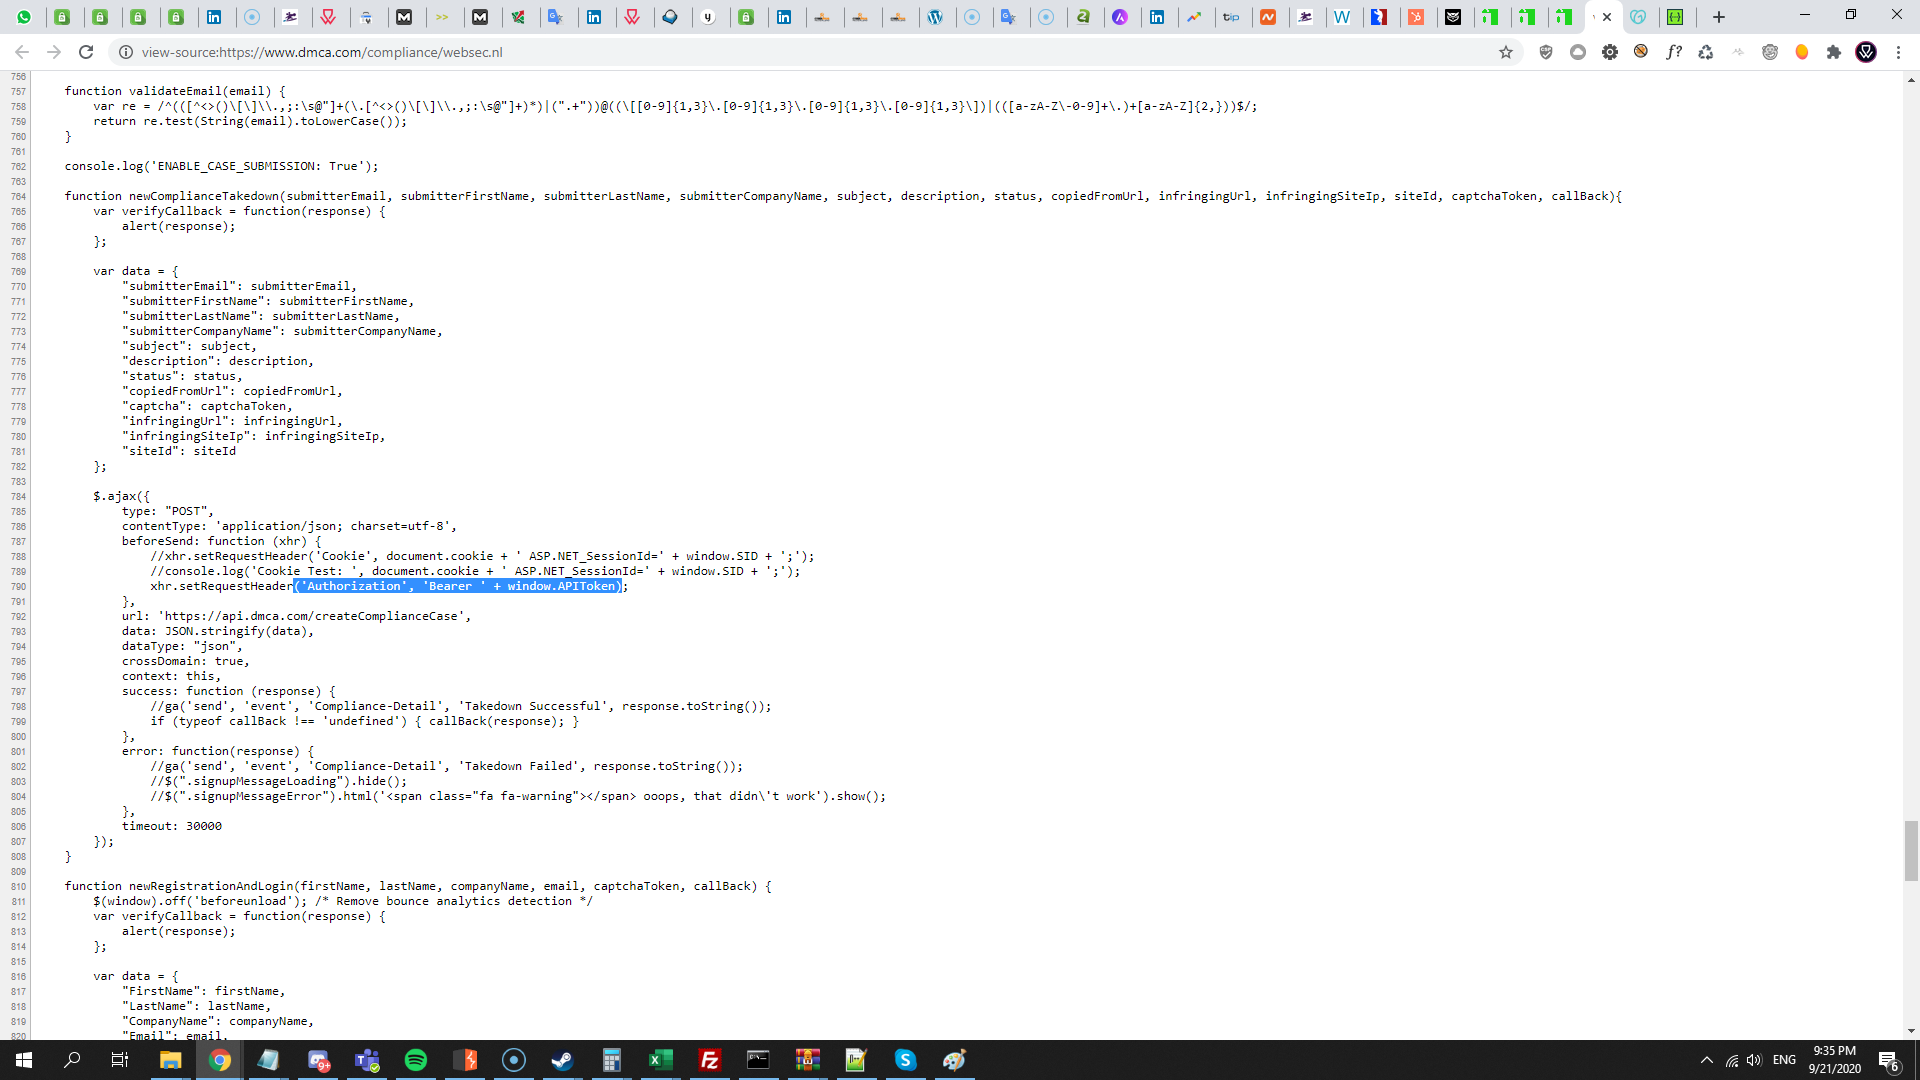Open the orange crossed-circle extension
This screenshot has width=1920, height=1080.
point(1641,51)
